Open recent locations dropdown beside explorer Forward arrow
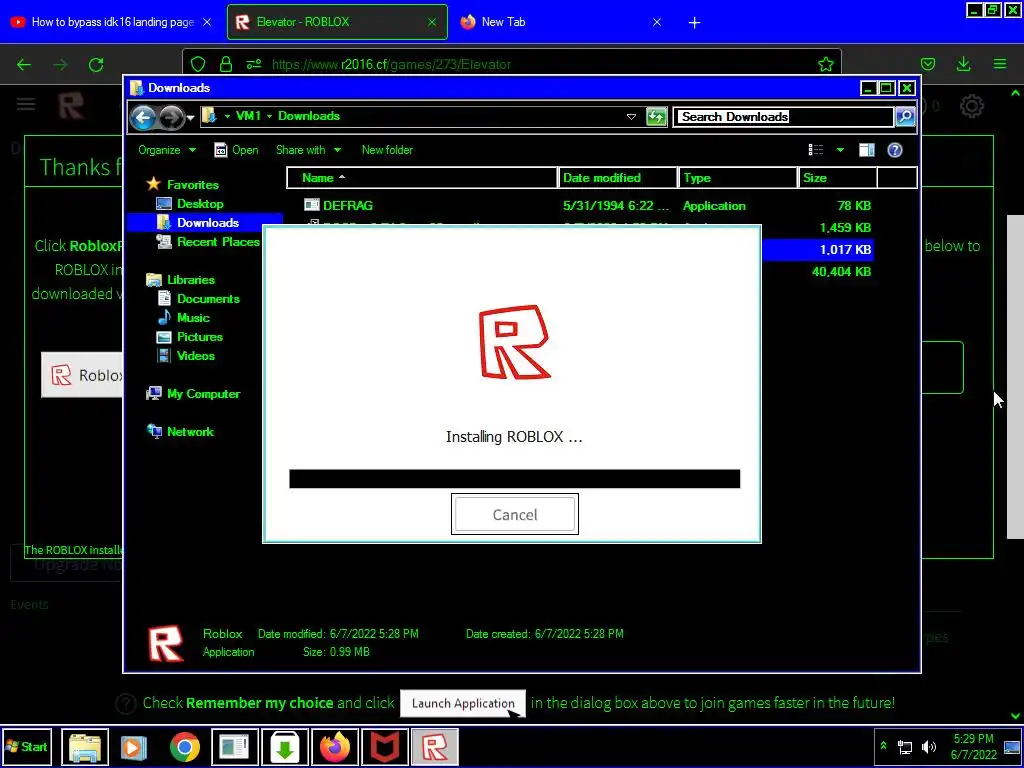The width and height of the screenshot is (1024, 768). [190, 118]
